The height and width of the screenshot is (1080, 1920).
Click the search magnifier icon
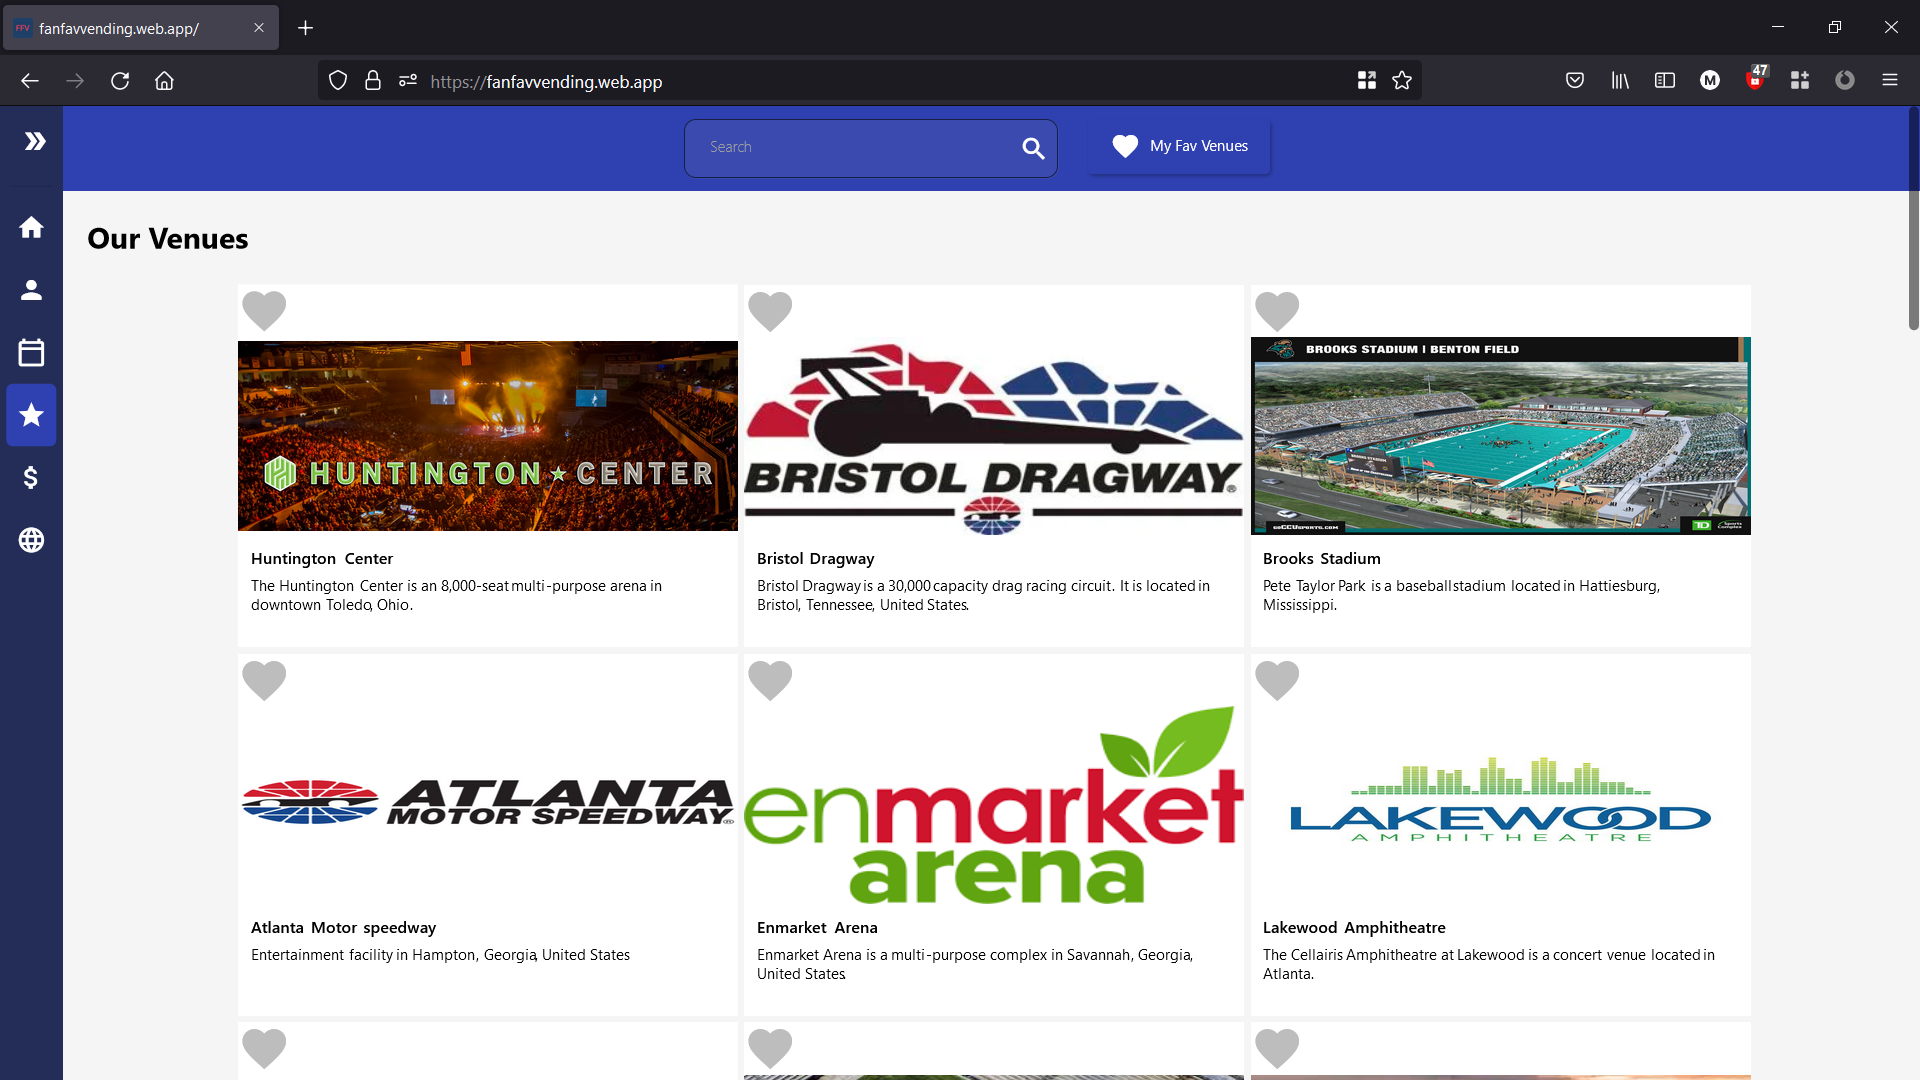pyautogui.click(x=1033, y=149)
